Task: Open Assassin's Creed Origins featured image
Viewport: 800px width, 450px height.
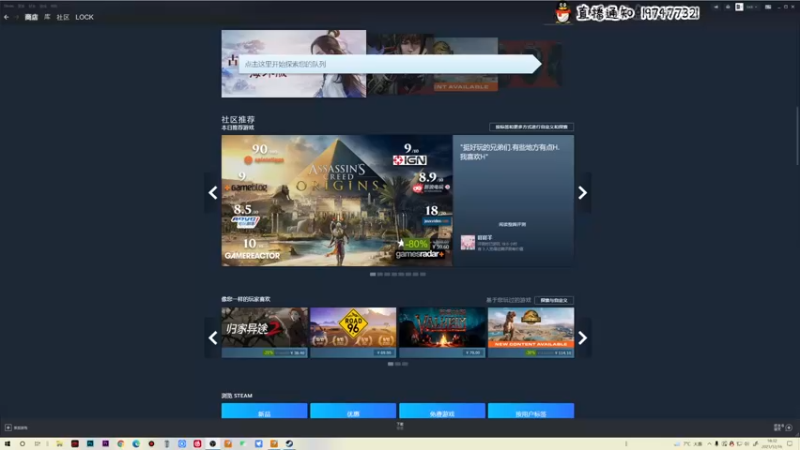Action: point(337,200)
